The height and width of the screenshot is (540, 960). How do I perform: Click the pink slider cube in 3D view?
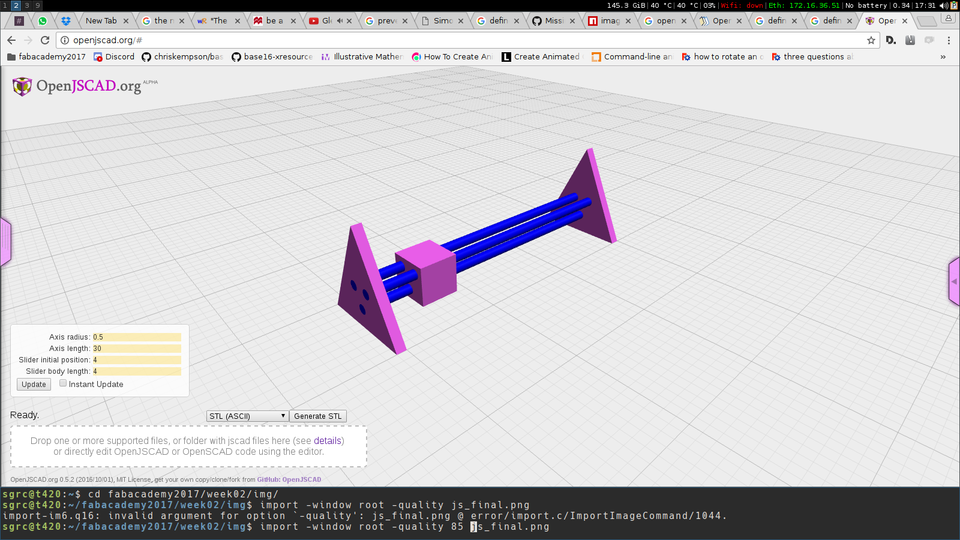tap(427, 272)
